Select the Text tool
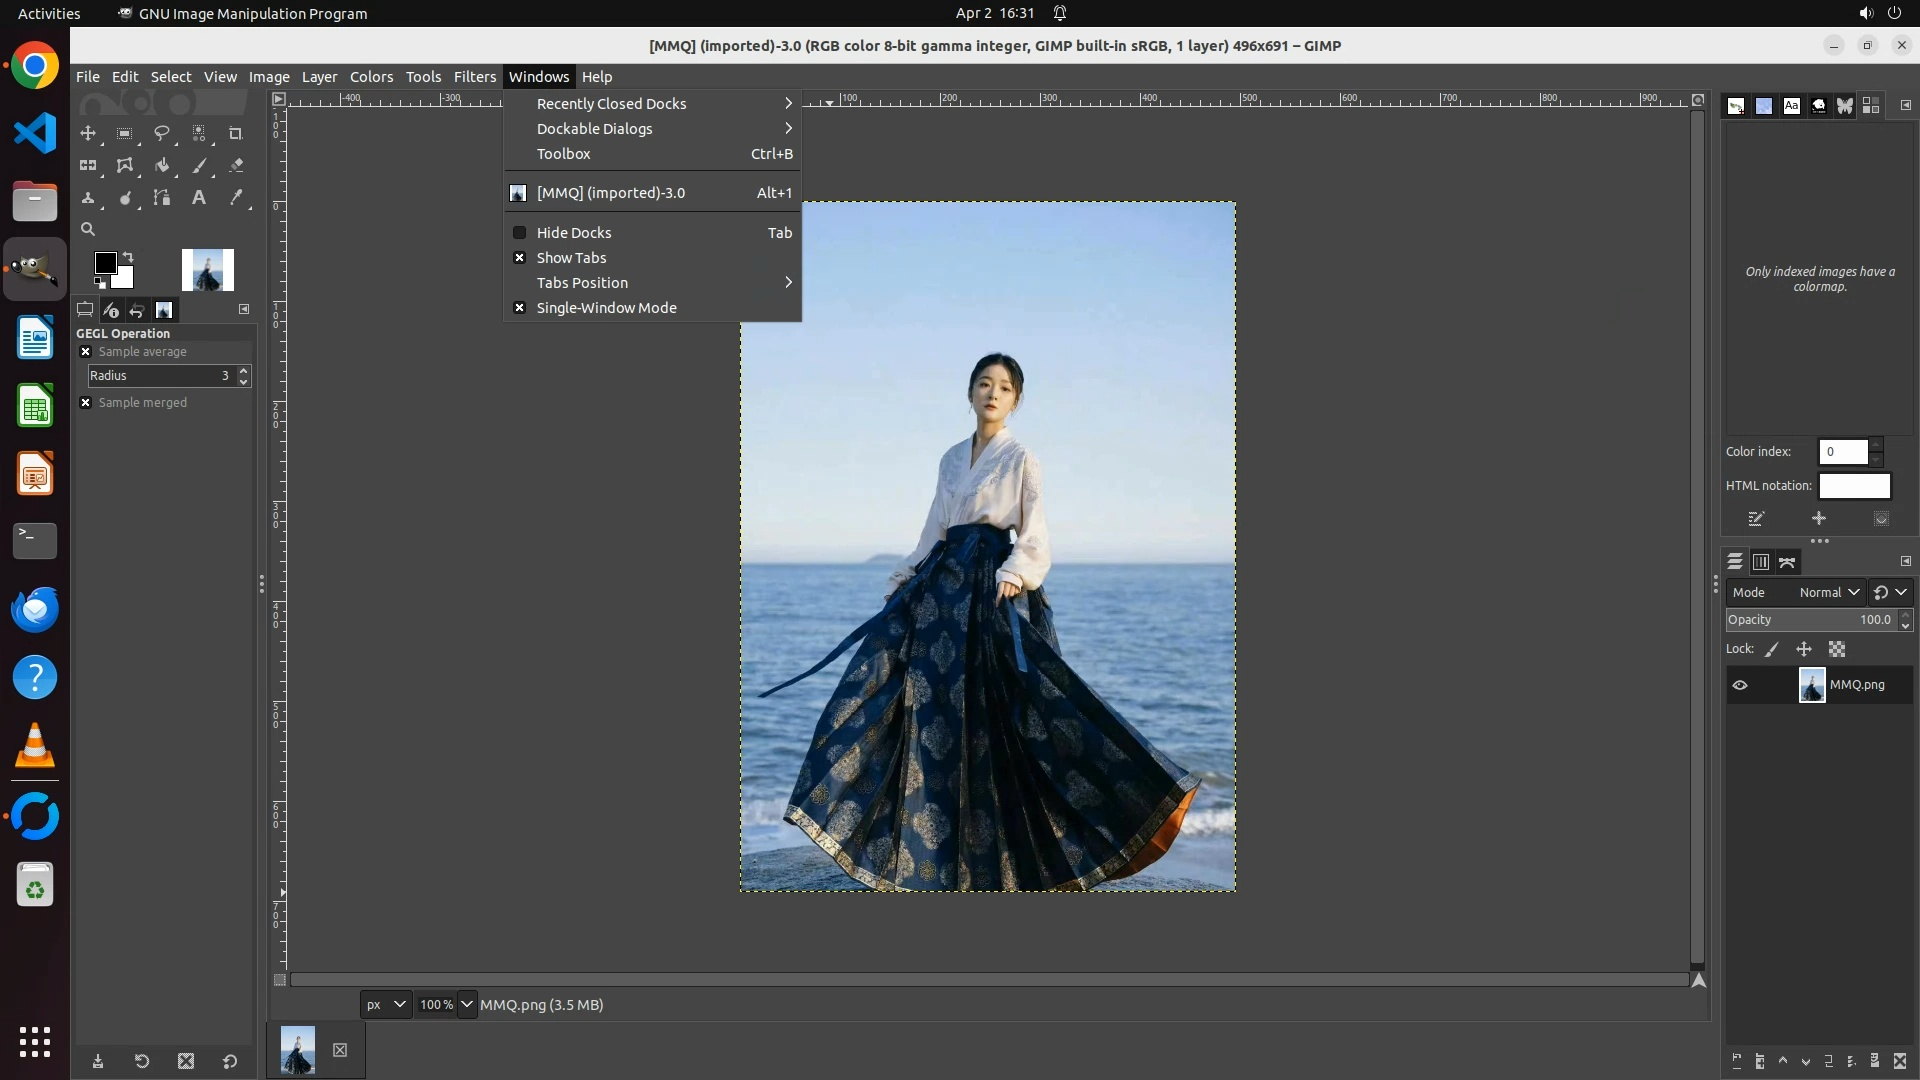The width and height of the screenshot is (1920, 1080). [x=199, y=198]
